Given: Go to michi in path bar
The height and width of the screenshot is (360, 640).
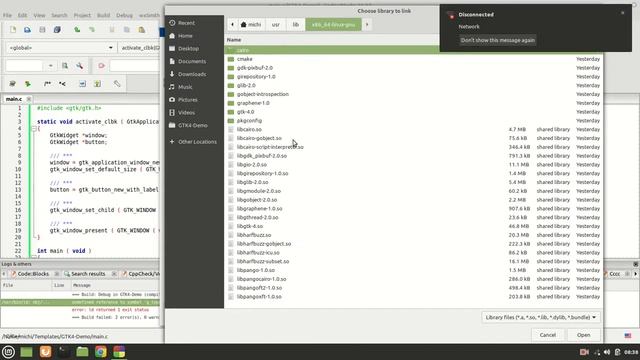Looking at the screenshot, I should [x=251, y=24].
